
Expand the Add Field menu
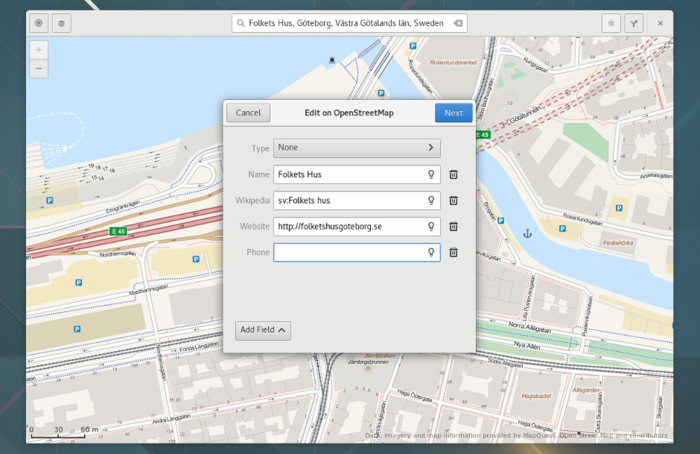pos(264,330)
